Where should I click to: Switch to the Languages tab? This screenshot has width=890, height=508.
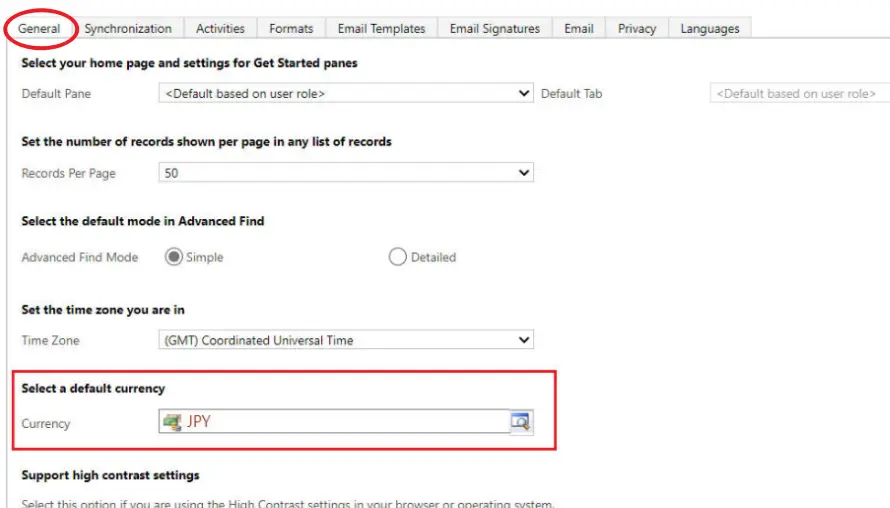click(710, 28)
